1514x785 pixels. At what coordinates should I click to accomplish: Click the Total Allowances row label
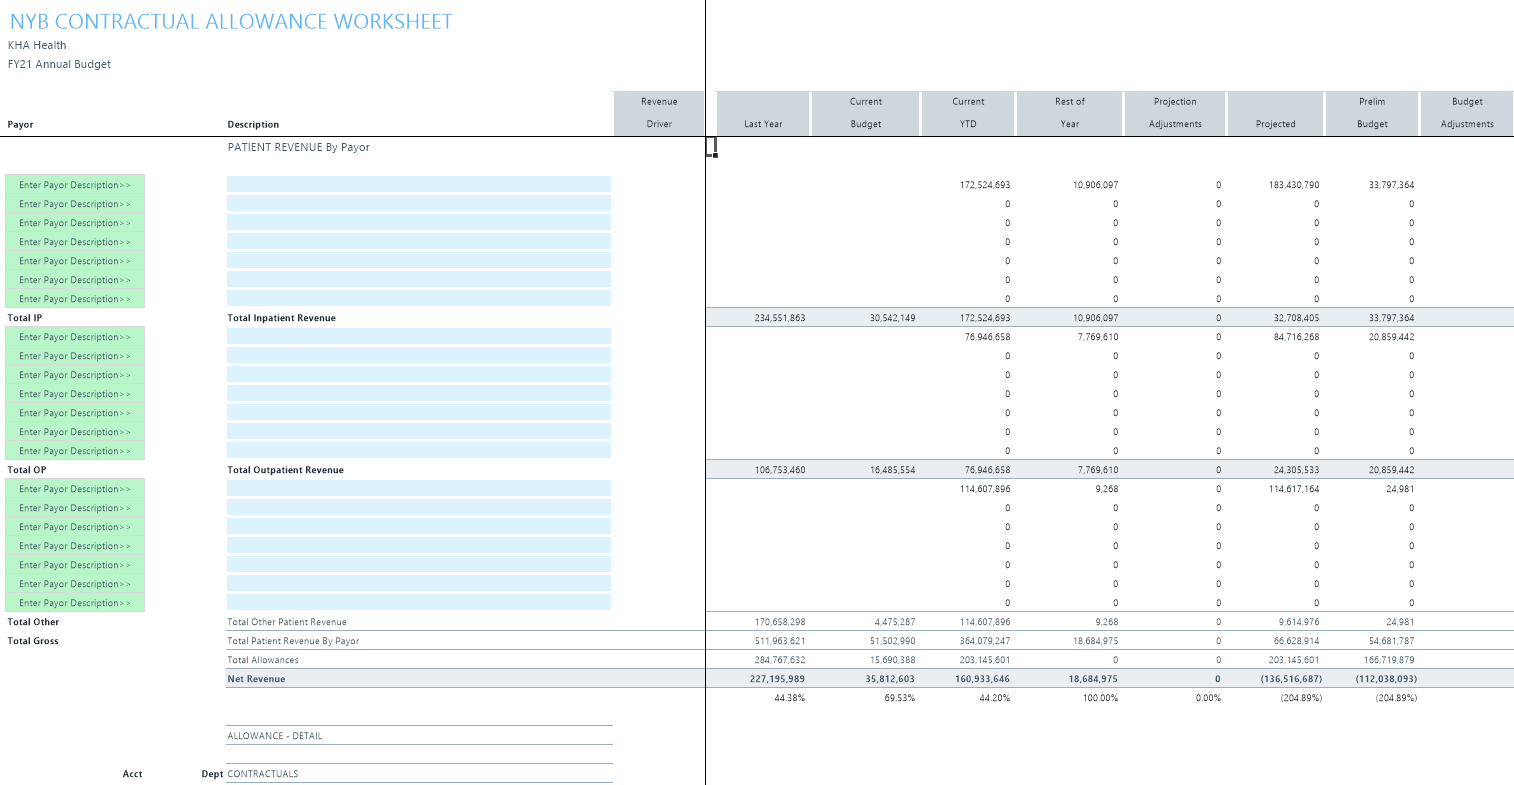[263, 660]
